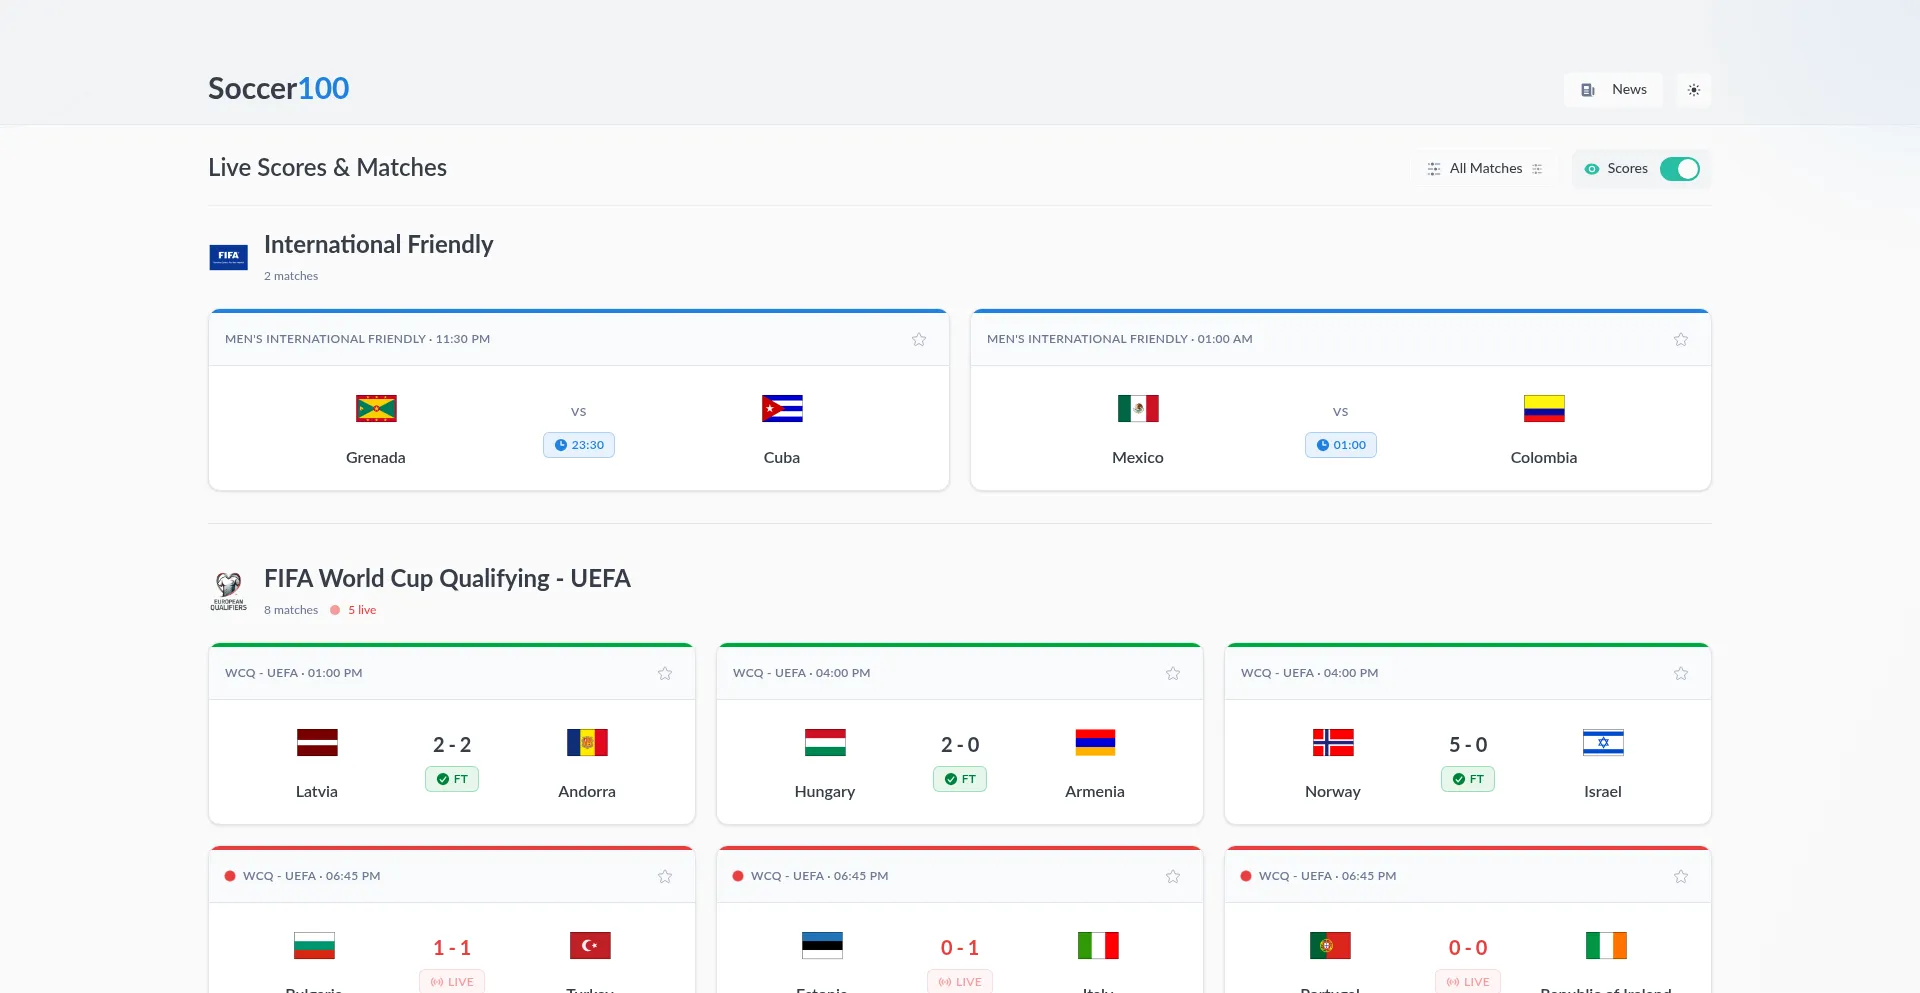Viewport: 1920px width, 993px height.
Task: Favorite the Grenada vs Cuba match star
Action: 918,340
